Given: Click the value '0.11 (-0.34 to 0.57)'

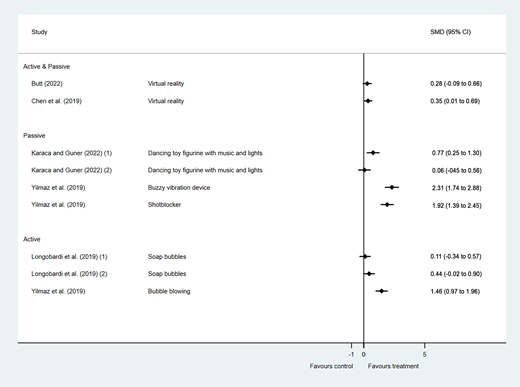Looking at the screenshot, I should pos(456,256).
